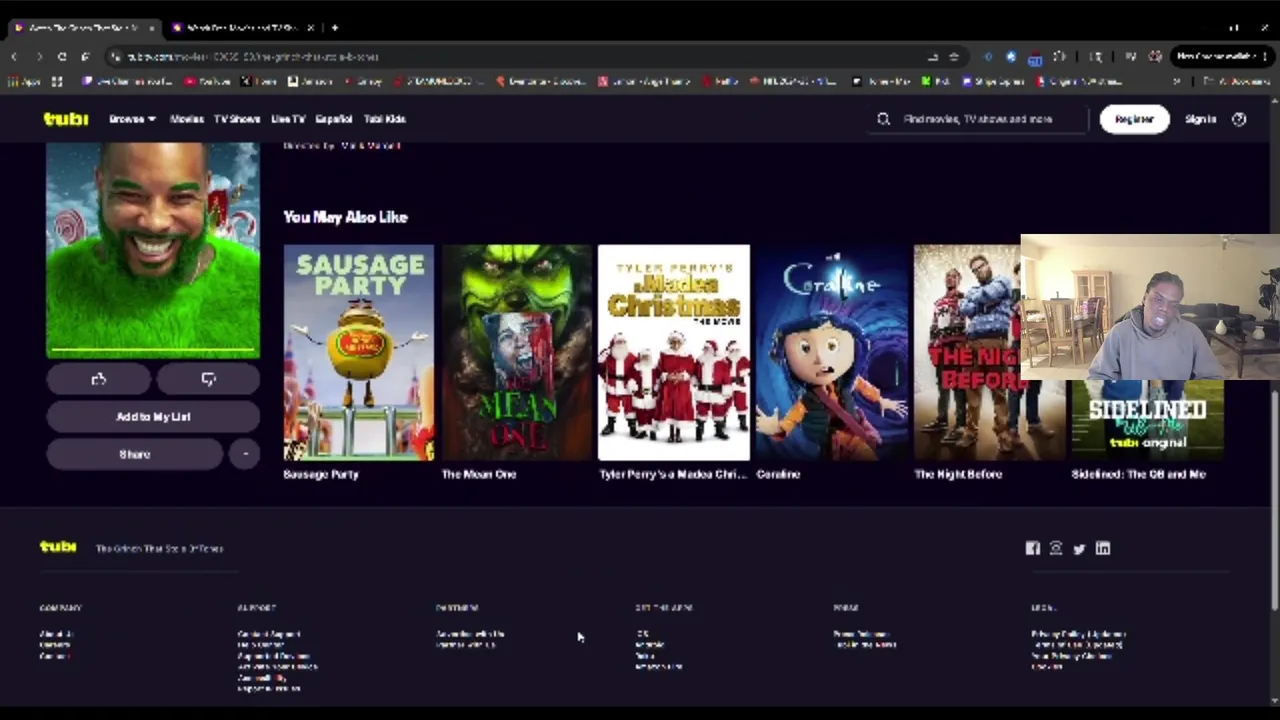Open the Tubi Kids nav item
Screen dimensions: 1280x720
384,119
